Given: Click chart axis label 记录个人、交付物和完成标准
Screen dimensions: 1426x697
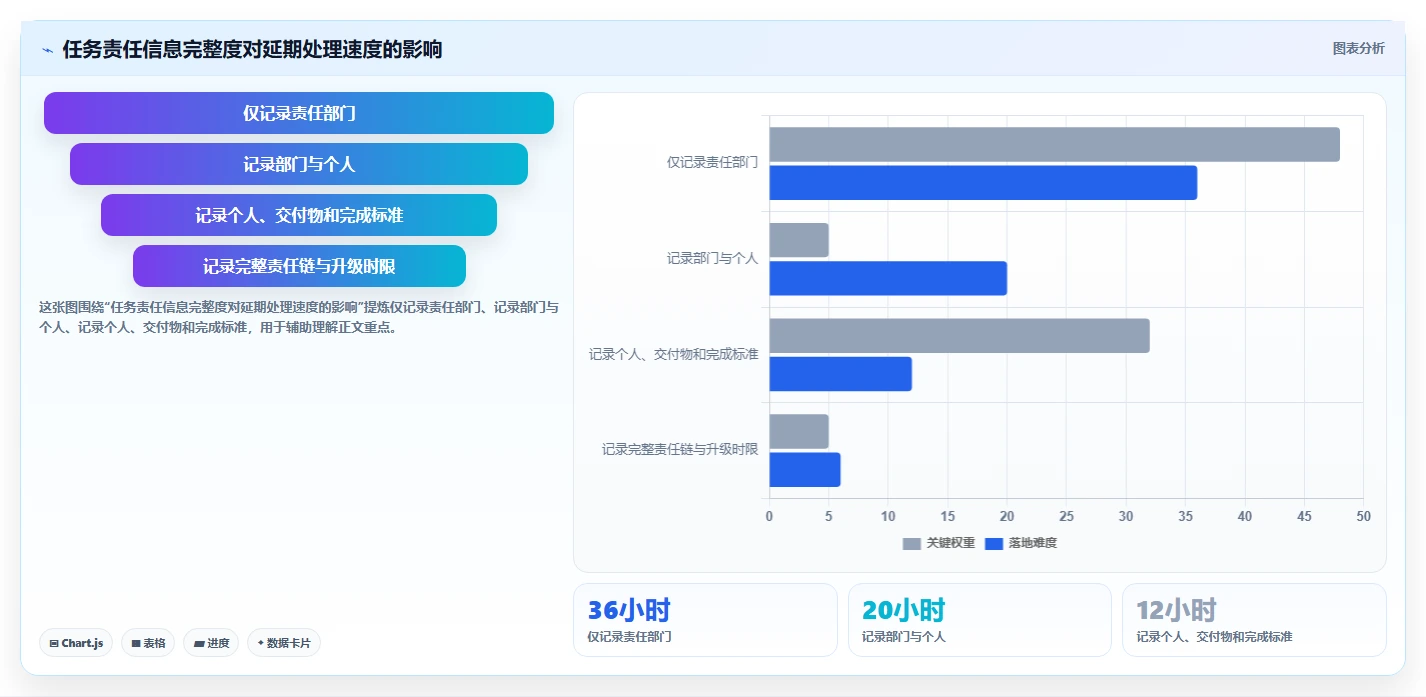Looking at the screenshot, I should pos(673,354).
